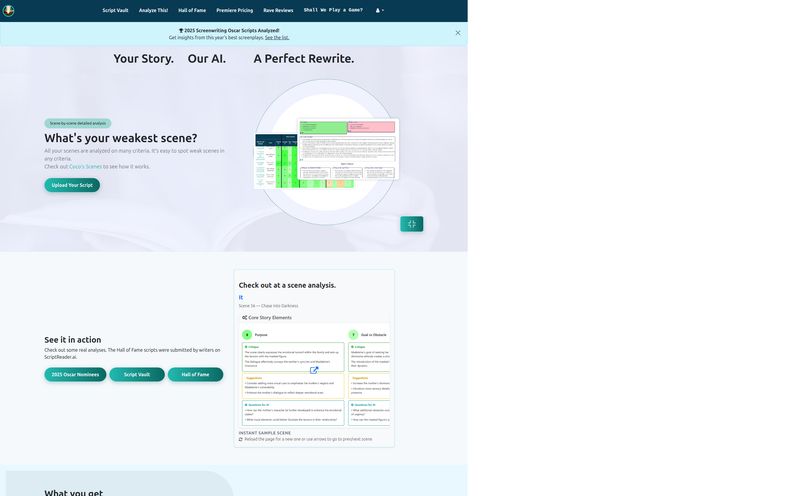Screen dimensions: 800x496
Task: Click the trophy icon in the banner
Action: pyautogui.click(x=181, y=31)
